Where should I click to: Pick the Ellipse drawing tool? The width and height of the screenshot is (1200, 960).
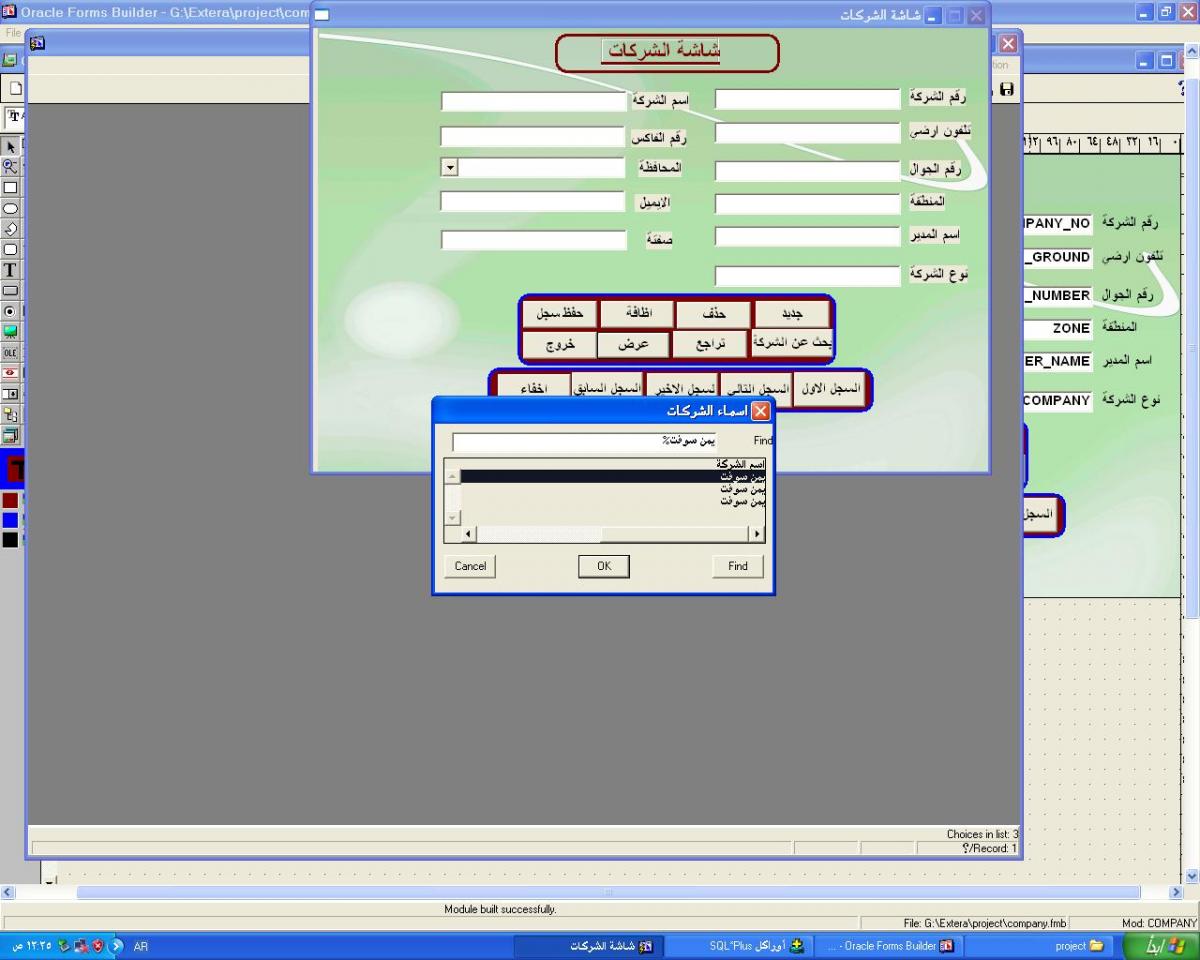point(11,208)
